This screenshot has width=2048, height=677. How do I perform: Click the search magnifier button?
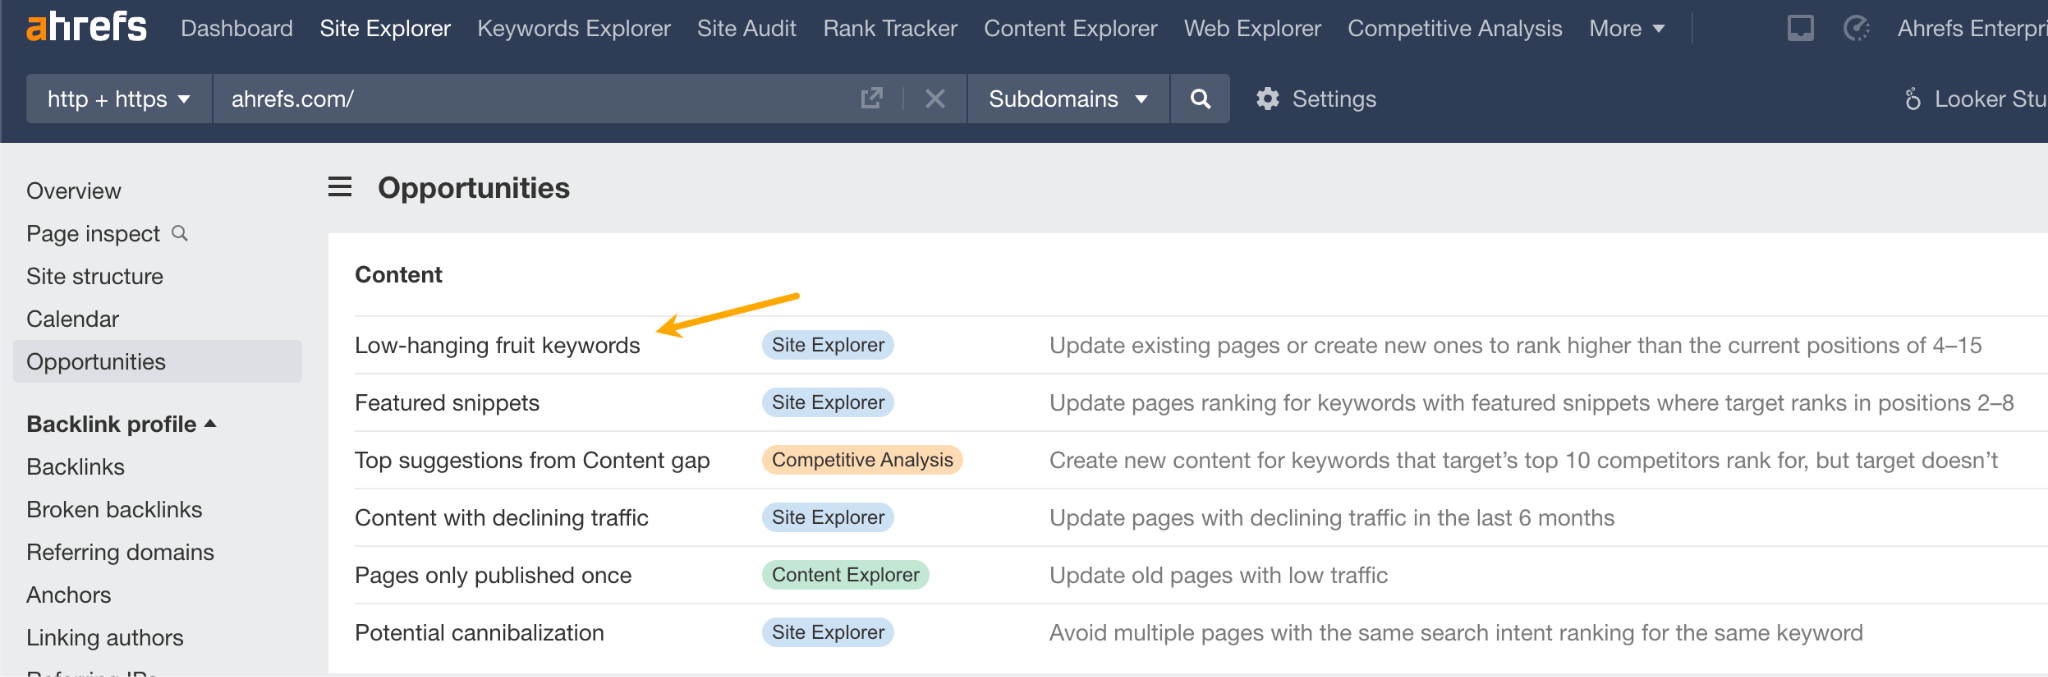click(x=1200, y=98)
